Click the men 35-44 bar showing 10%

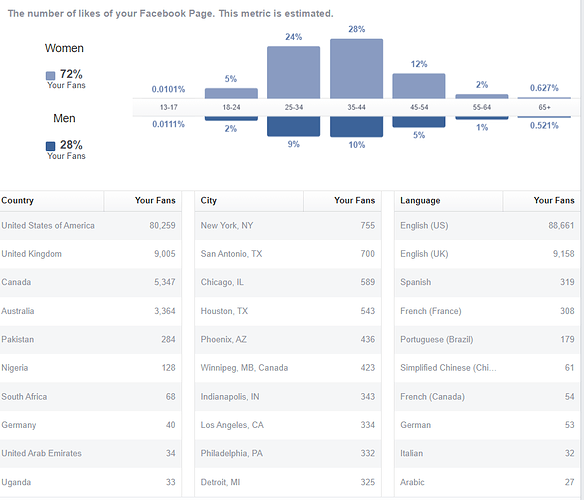click(x=356, y=127)
